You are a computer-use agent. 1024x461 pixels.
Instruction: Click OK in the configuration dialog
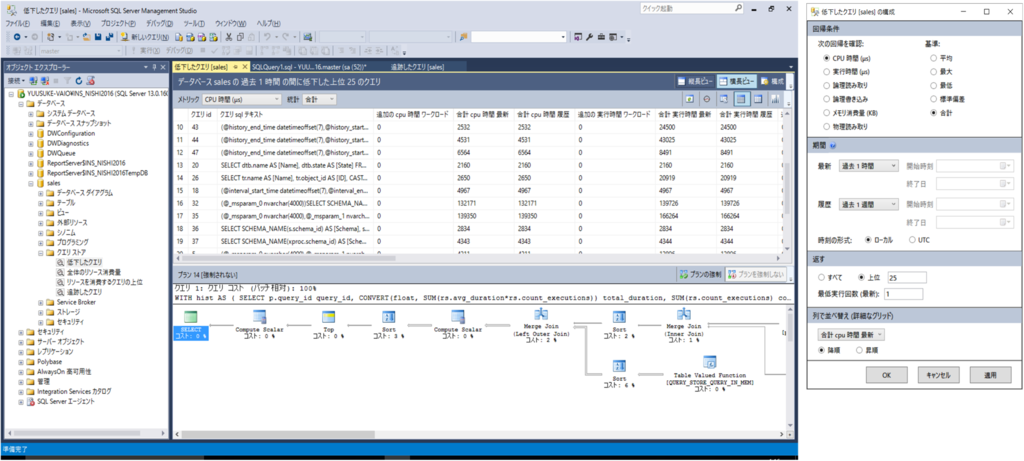886,375
